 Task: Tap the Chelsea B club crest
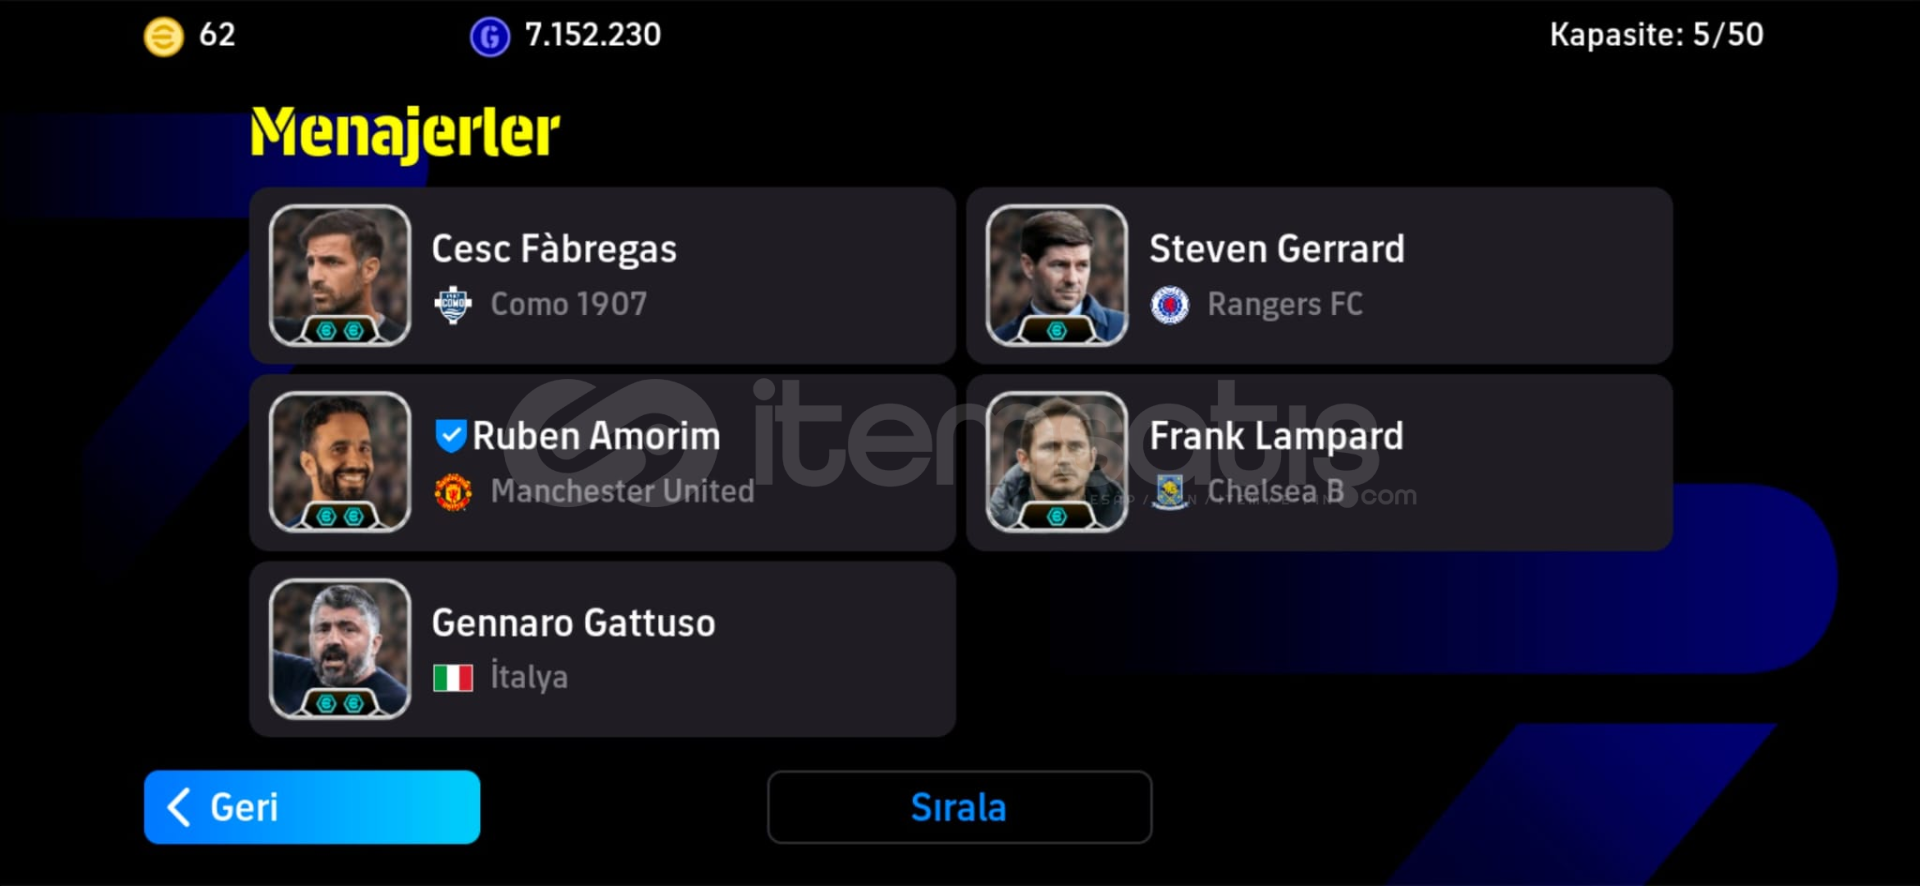[1170, 492]
